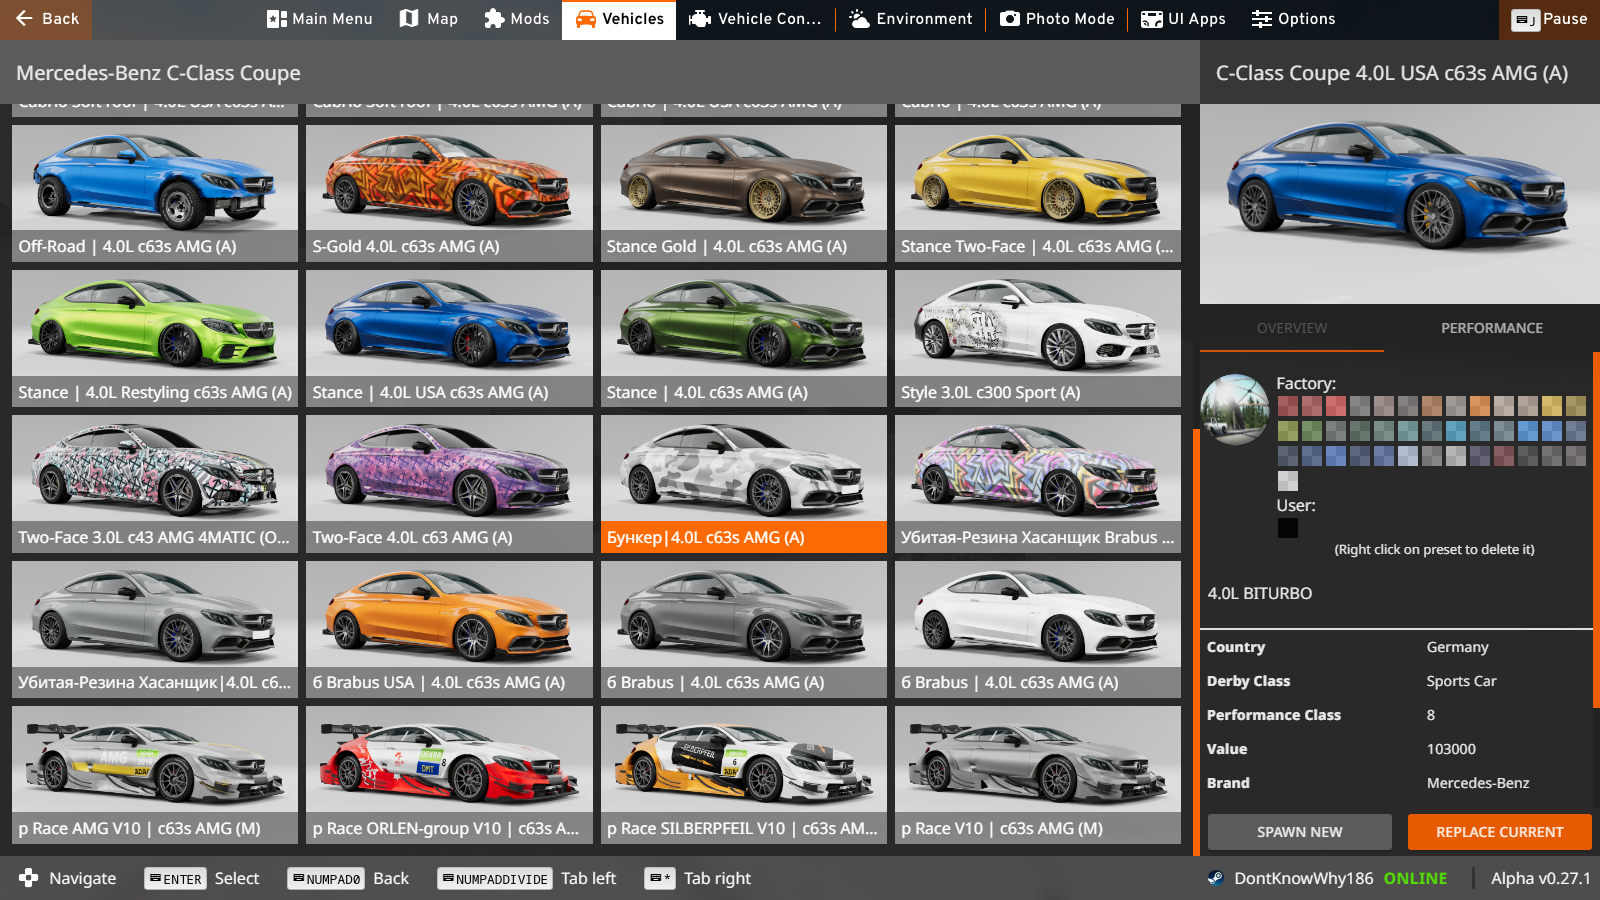Select the p Race ORLEN-group V10 tile
The image size is (1600, 900).
(x=449, y=775)
